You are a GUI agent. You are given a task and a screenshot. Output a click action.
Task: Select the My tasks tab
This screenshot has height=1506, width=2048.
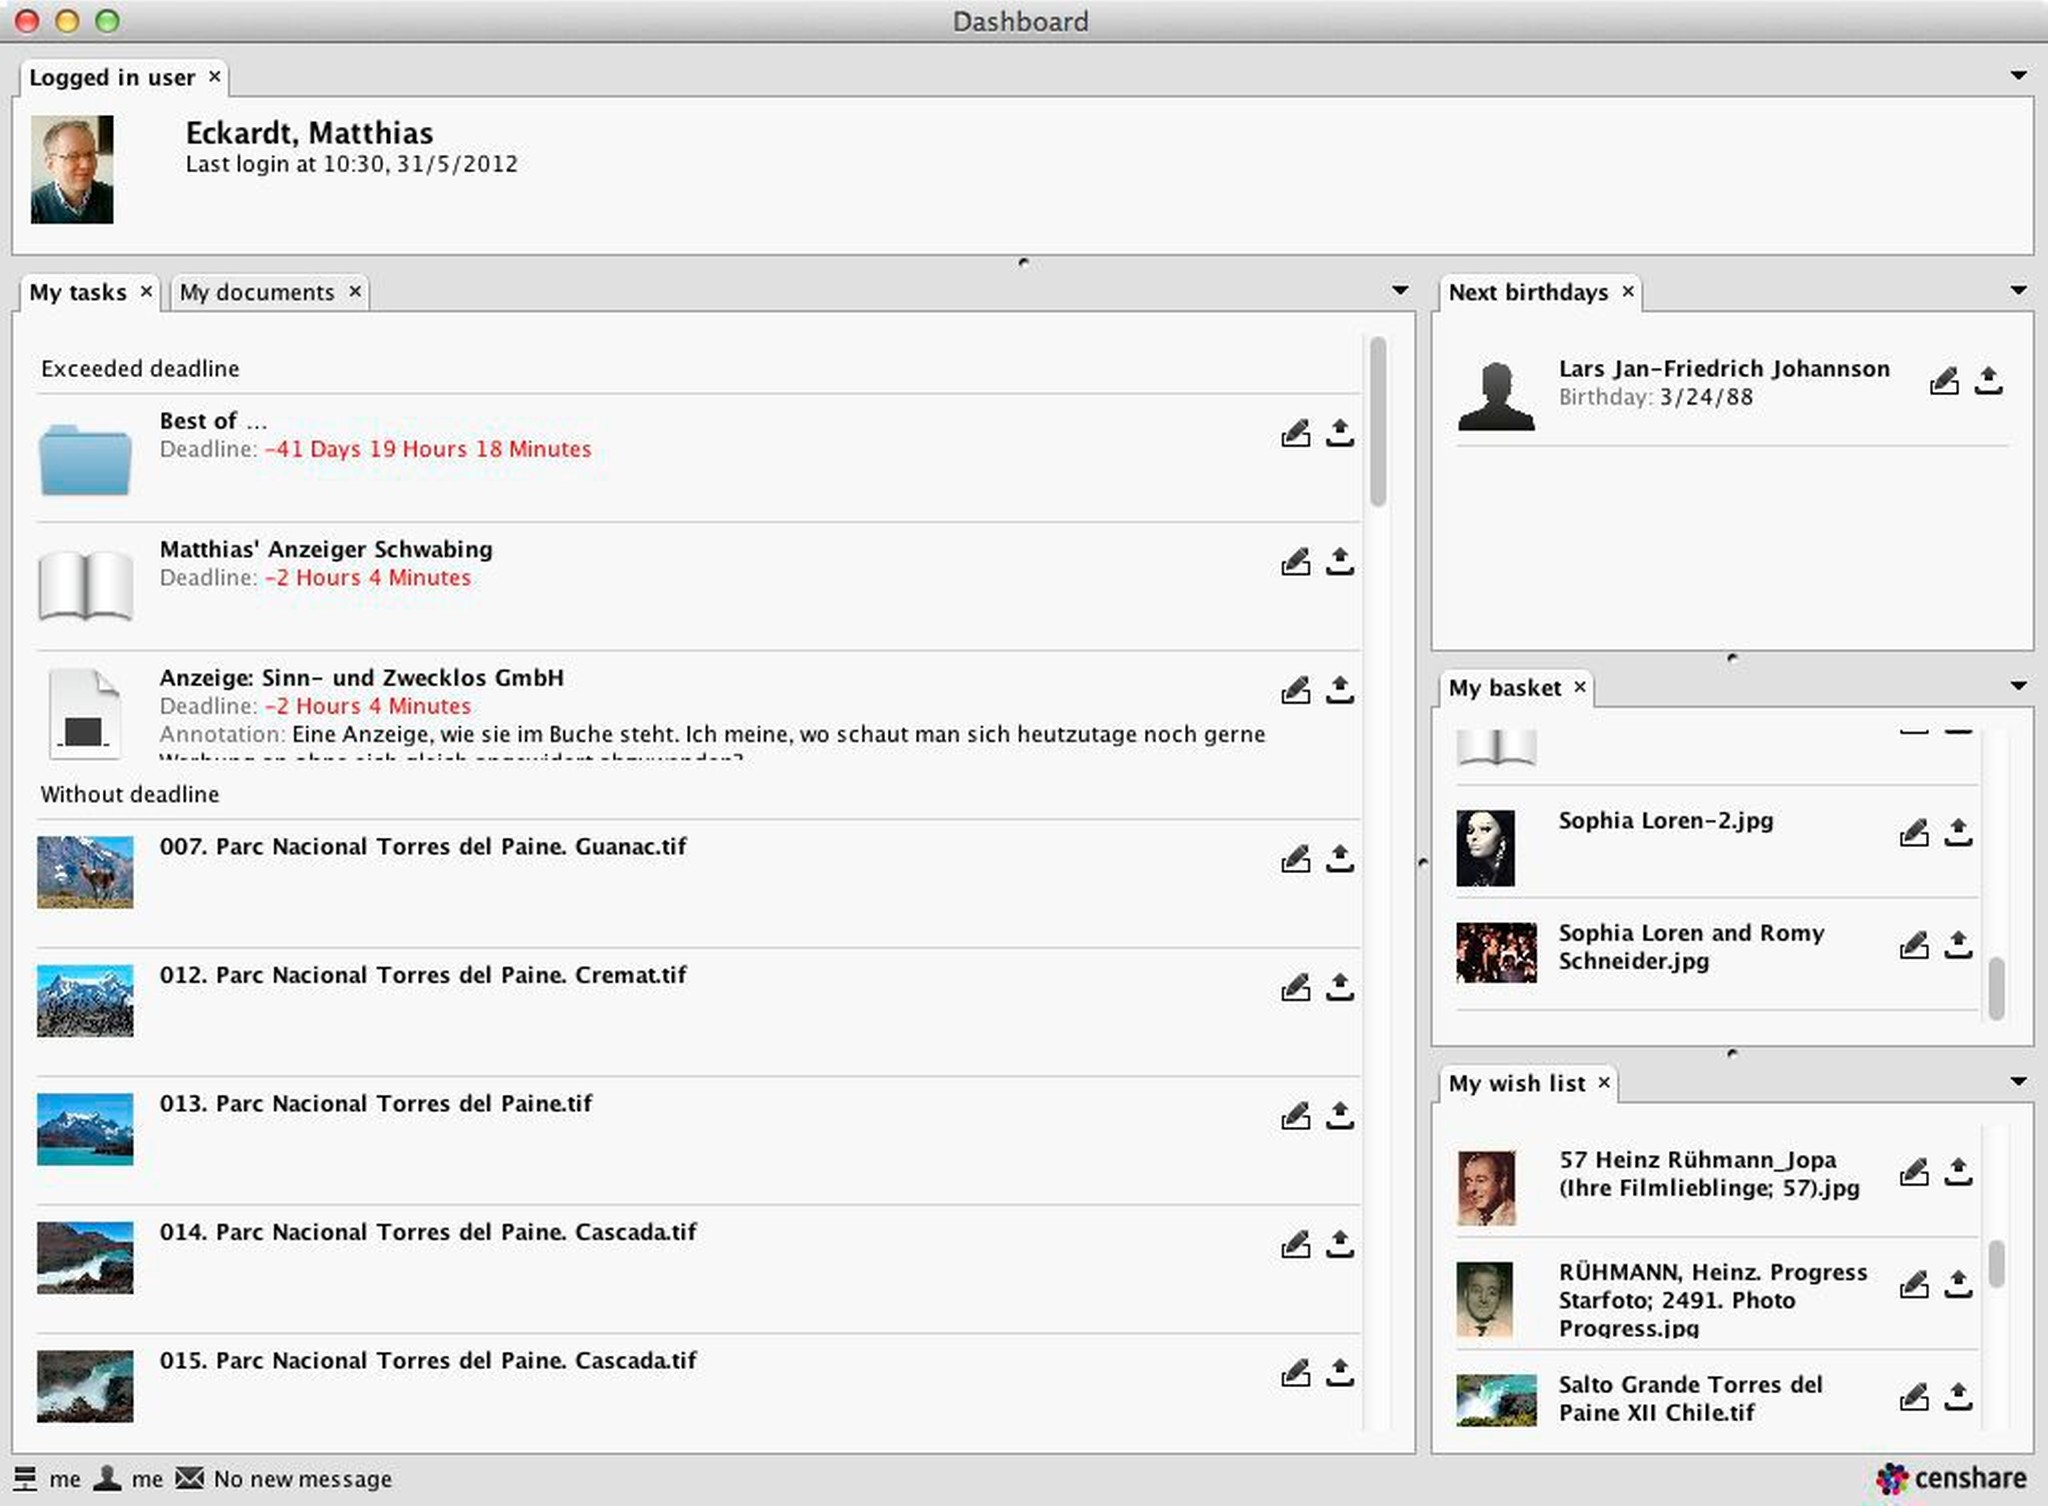pos(78,292)
